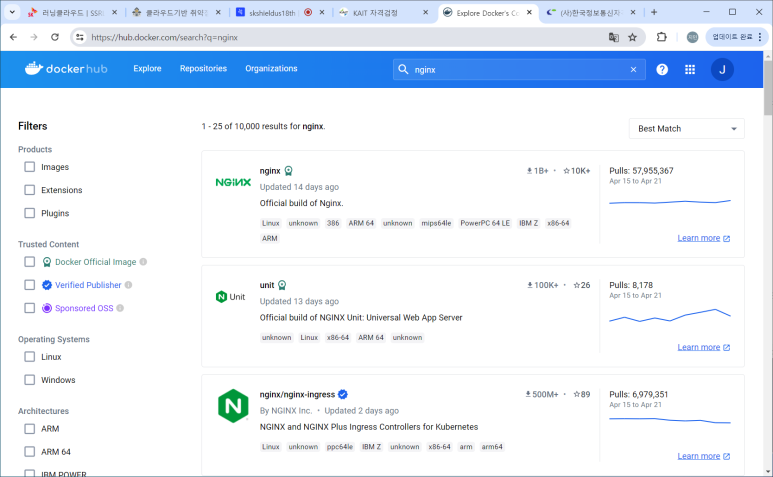Click info icon beside Verified Publisher
The height and width of the screenshot is (477, 773).
coord(128,285)
